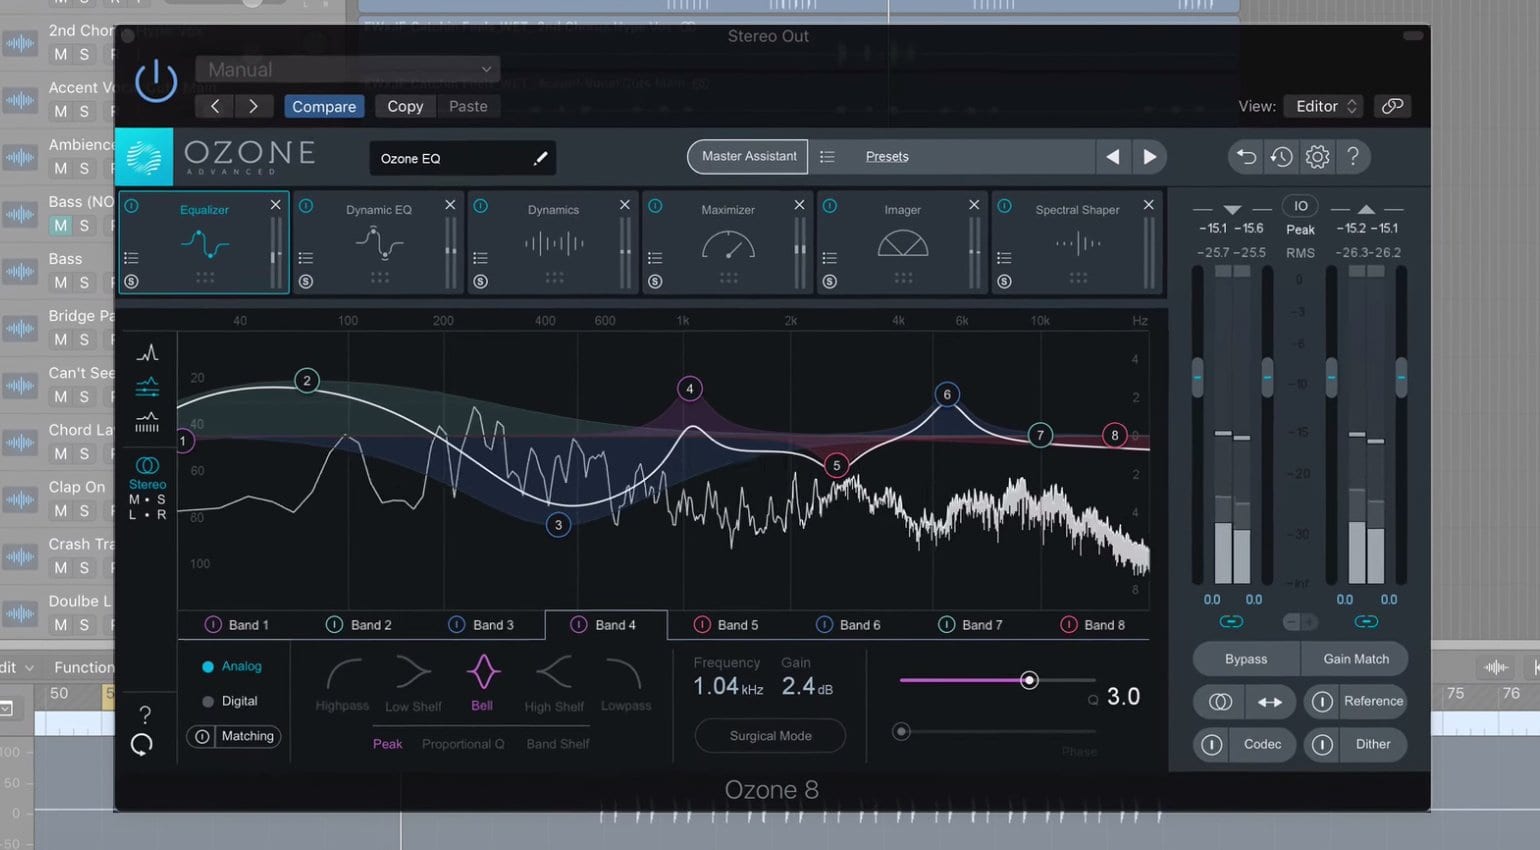Toggle power for Band 7
The image size is (1540, 850).
[946, 625]
